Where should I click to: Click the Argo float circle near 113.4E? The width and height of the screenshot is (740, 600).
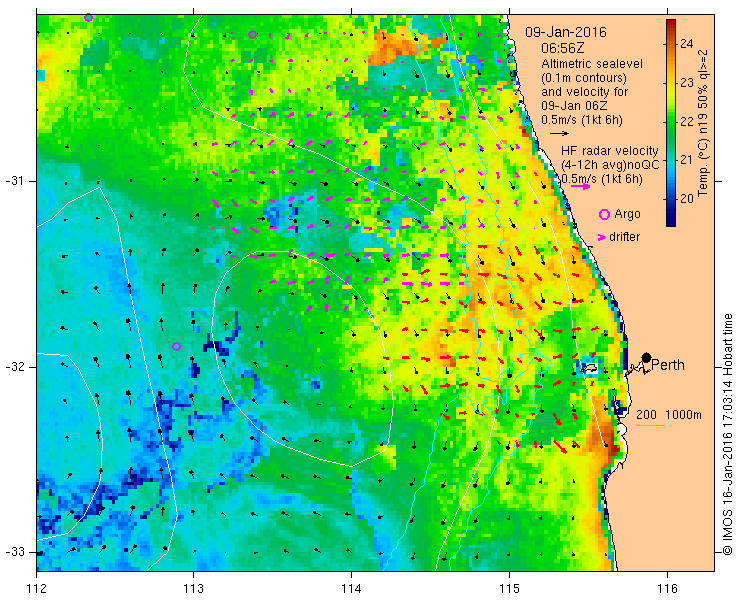[x=252, y=34]
